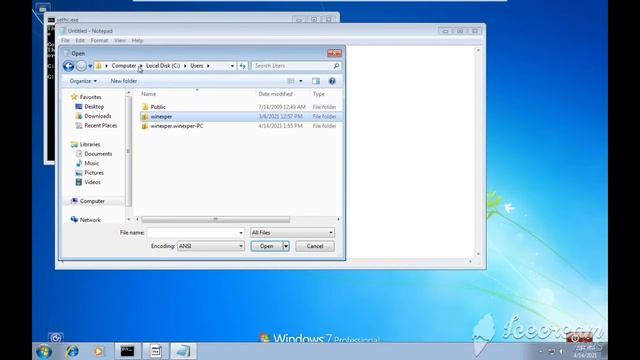Click the Refresh button next to address bar

pyautogui.click(x=243, y=66)
